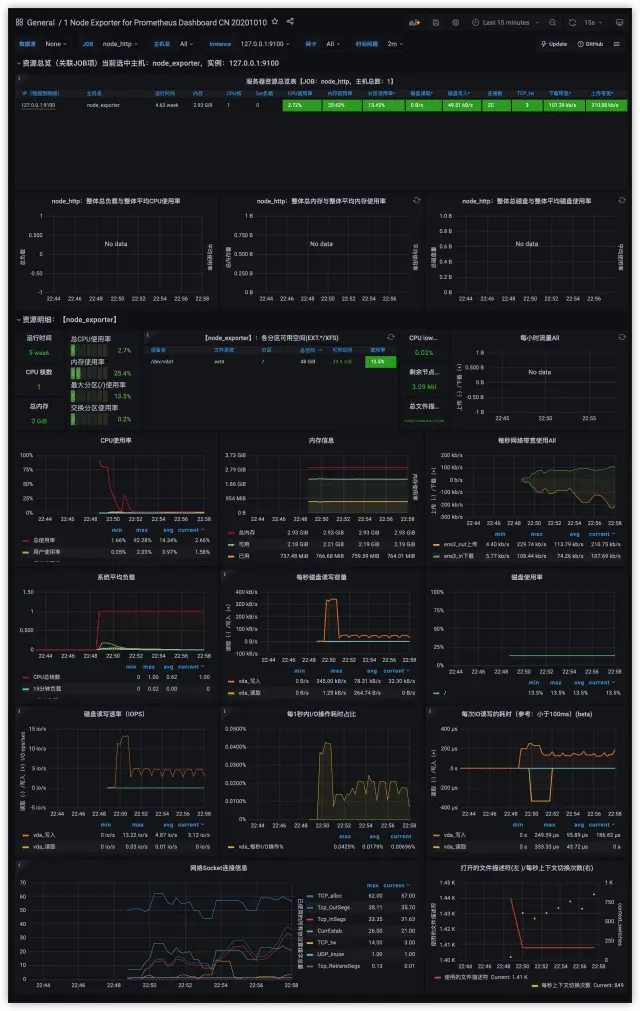Save the dashboard using the save icon
The image size is (640, 1011).
[436, 22]
